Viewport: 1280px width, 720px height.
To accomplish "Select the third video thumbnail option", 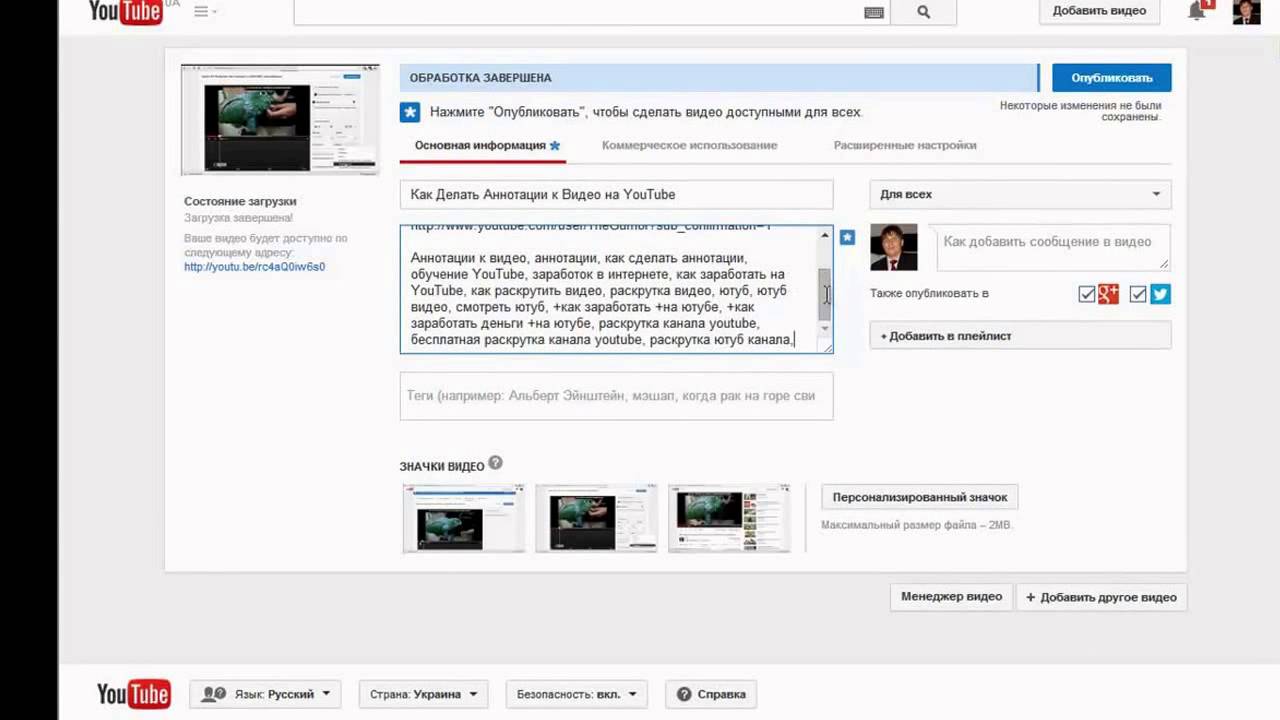I will [729, 518].
